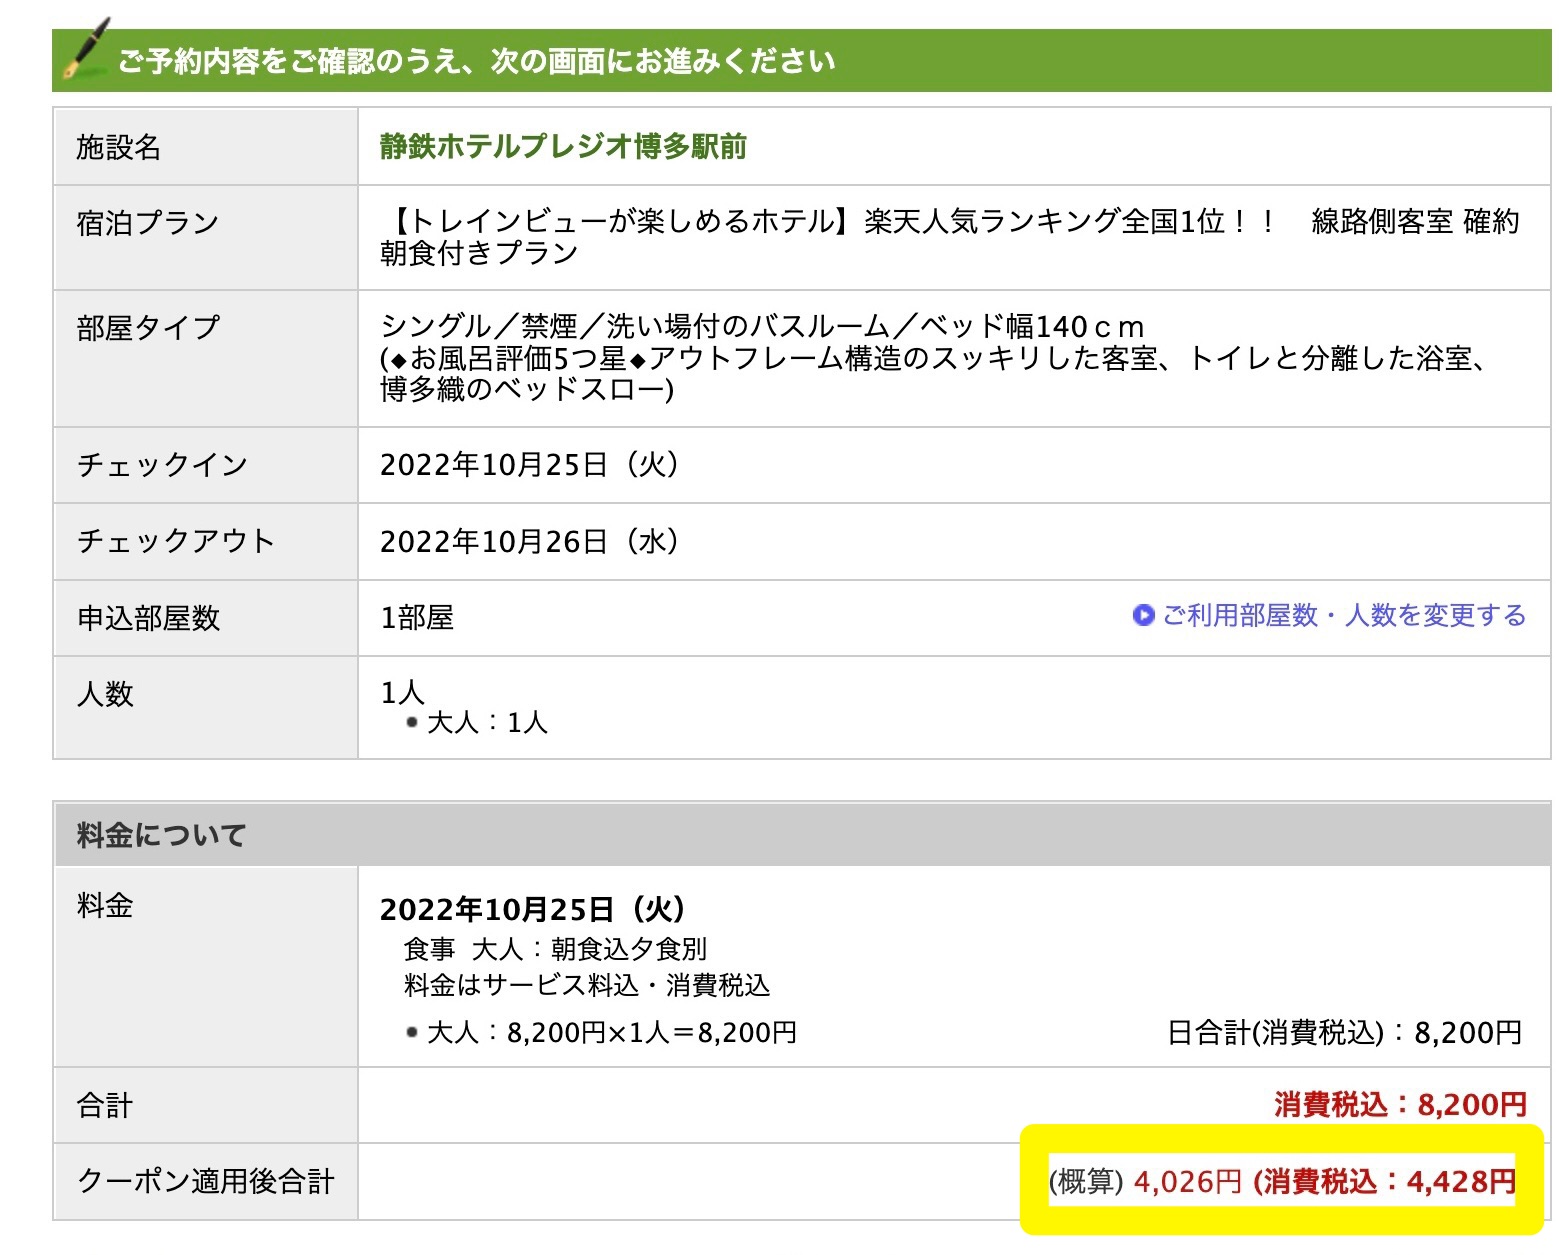
Task: Open the 静鉄ホテルプレジオ博多駅前 hotel link
Action: click(563, 147)
